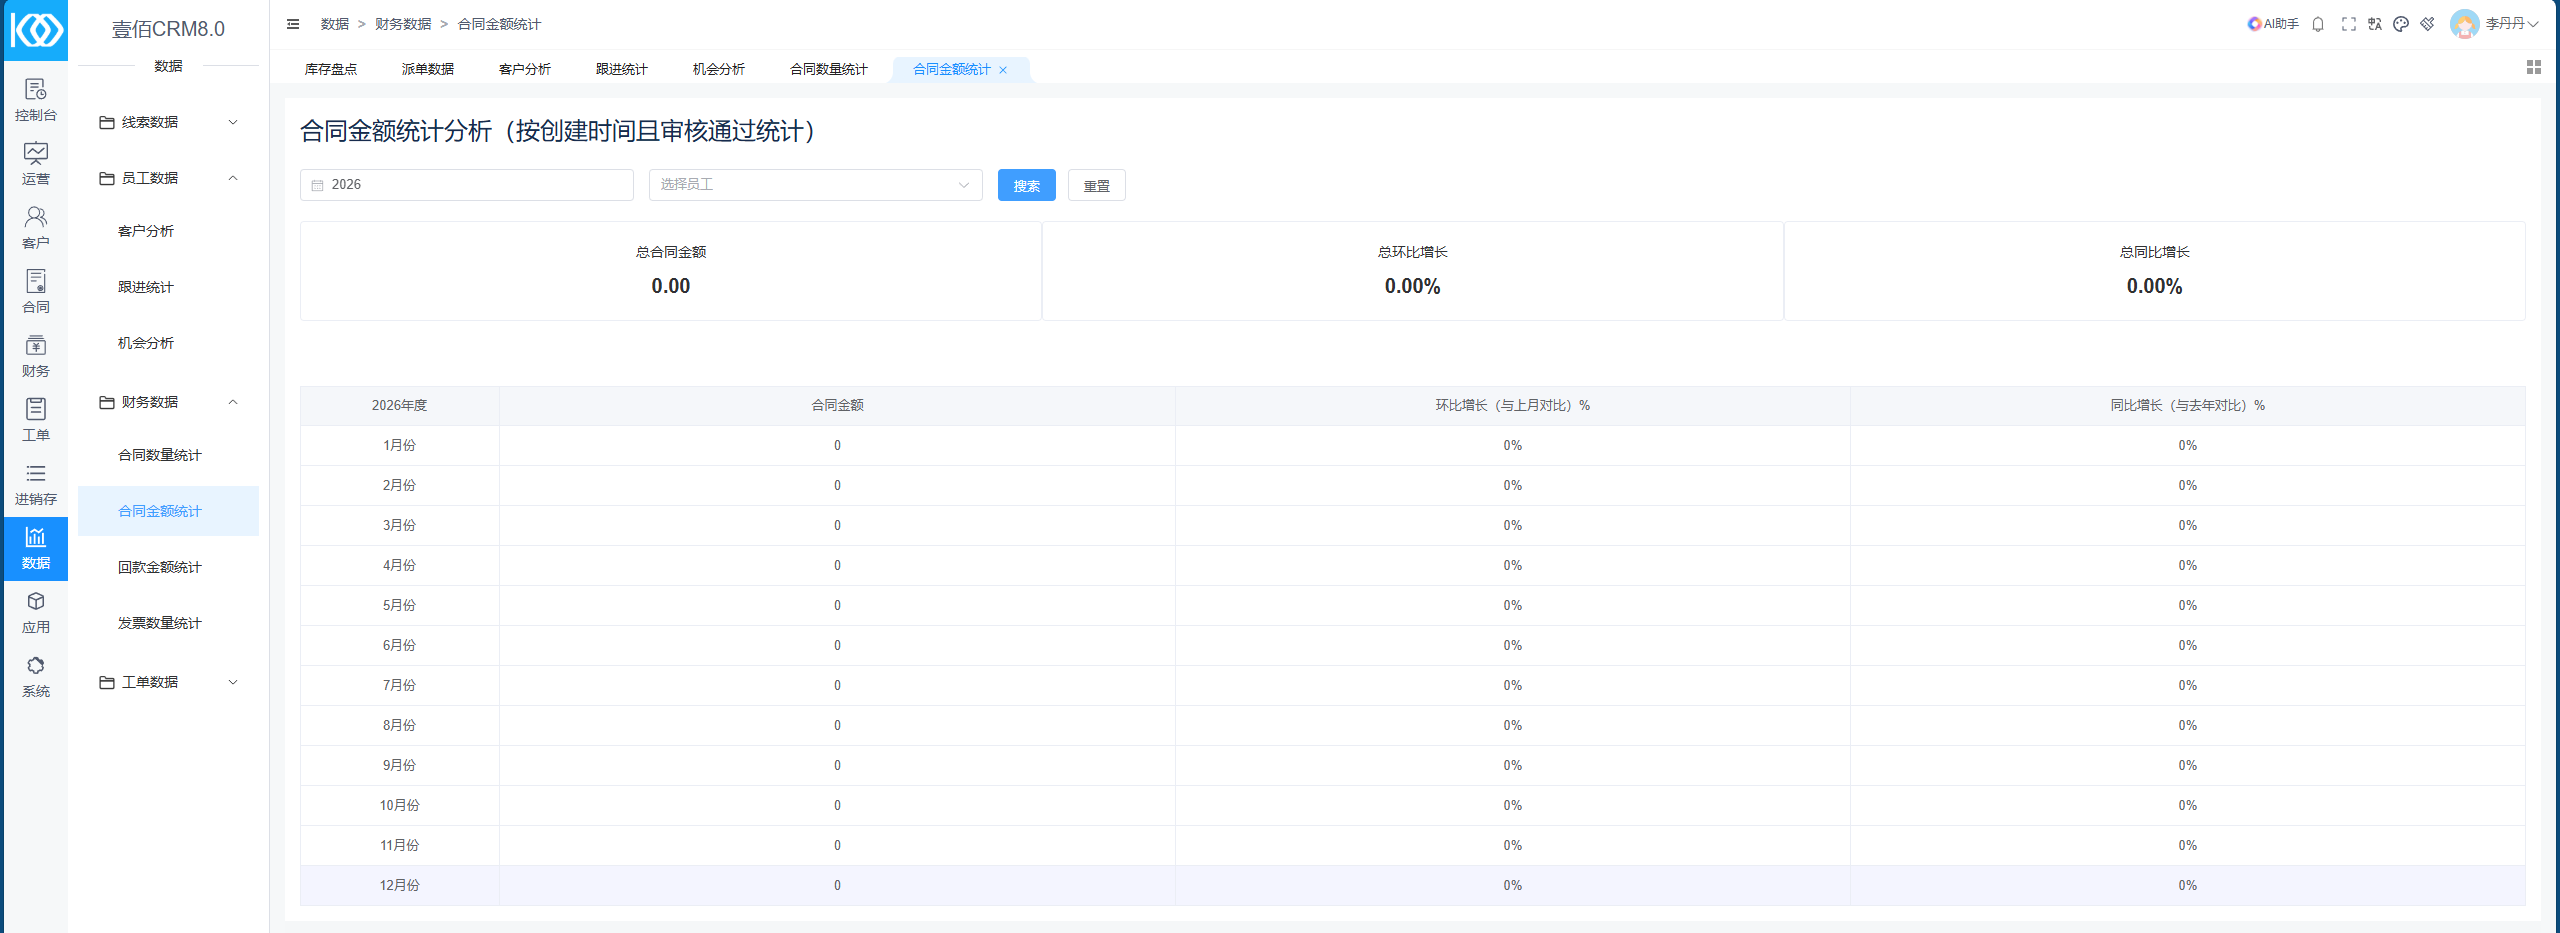Expand the 线索数据 menu group
This screenshot has height=933, width=2560.
click(x=168, y=122)
